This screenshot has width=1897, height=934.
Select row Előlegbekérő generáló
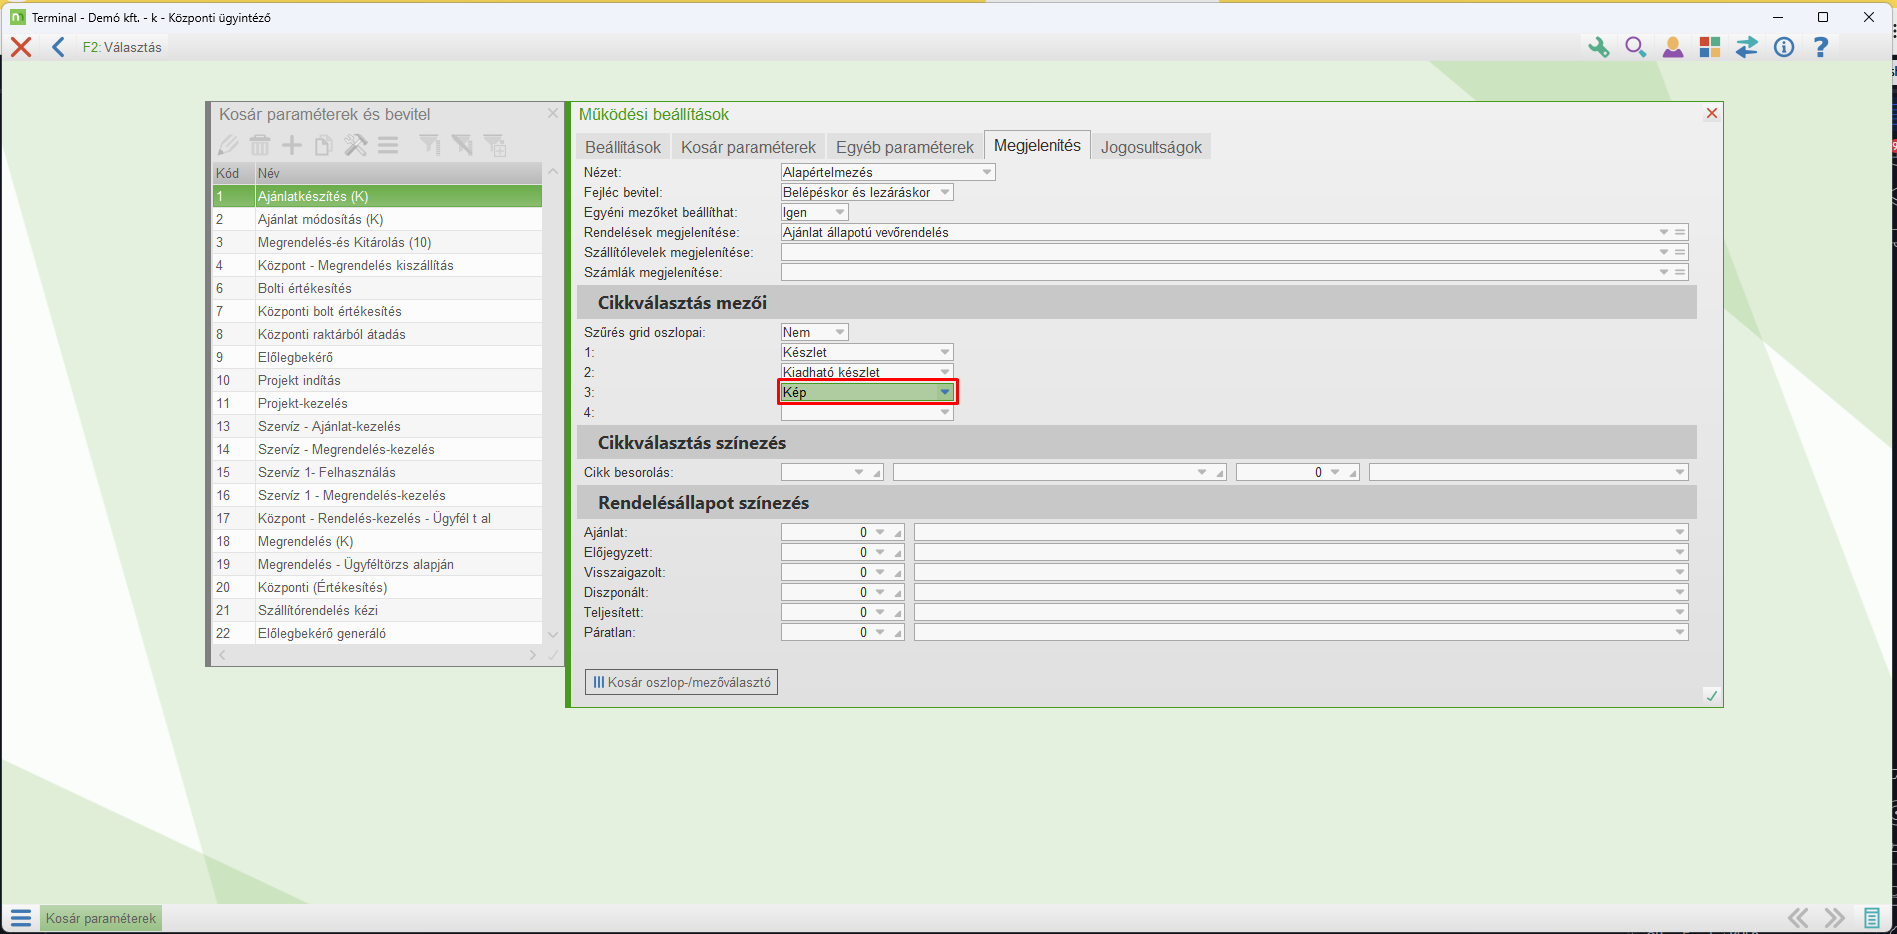click(377, 633)
